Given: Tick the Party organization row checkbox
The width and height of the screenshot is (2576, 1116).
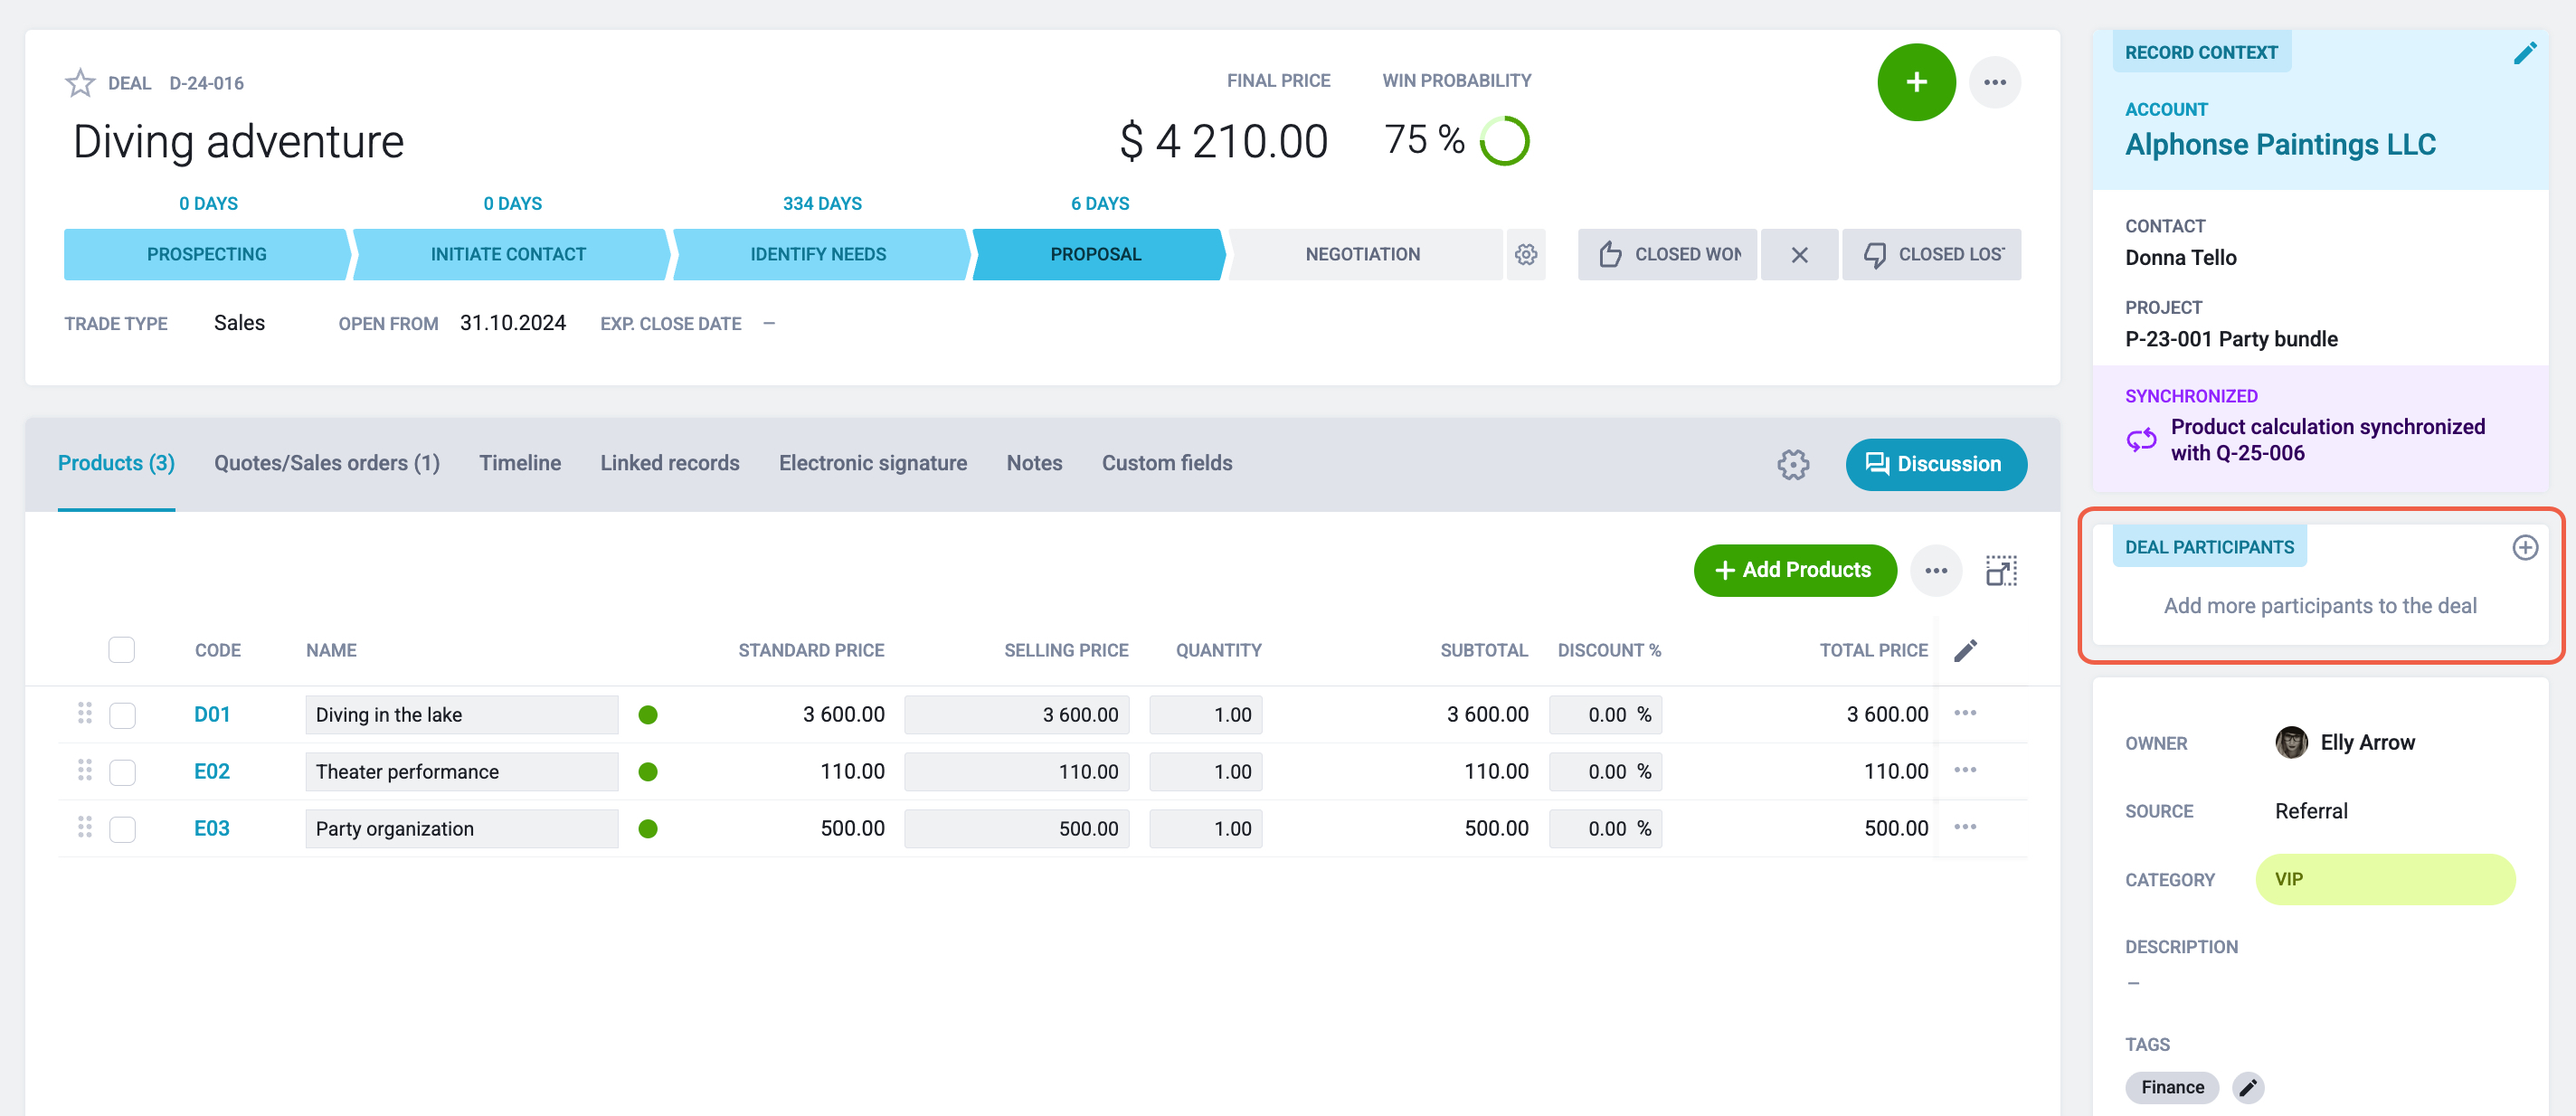Looking at the screenshot, I should 122,829.
